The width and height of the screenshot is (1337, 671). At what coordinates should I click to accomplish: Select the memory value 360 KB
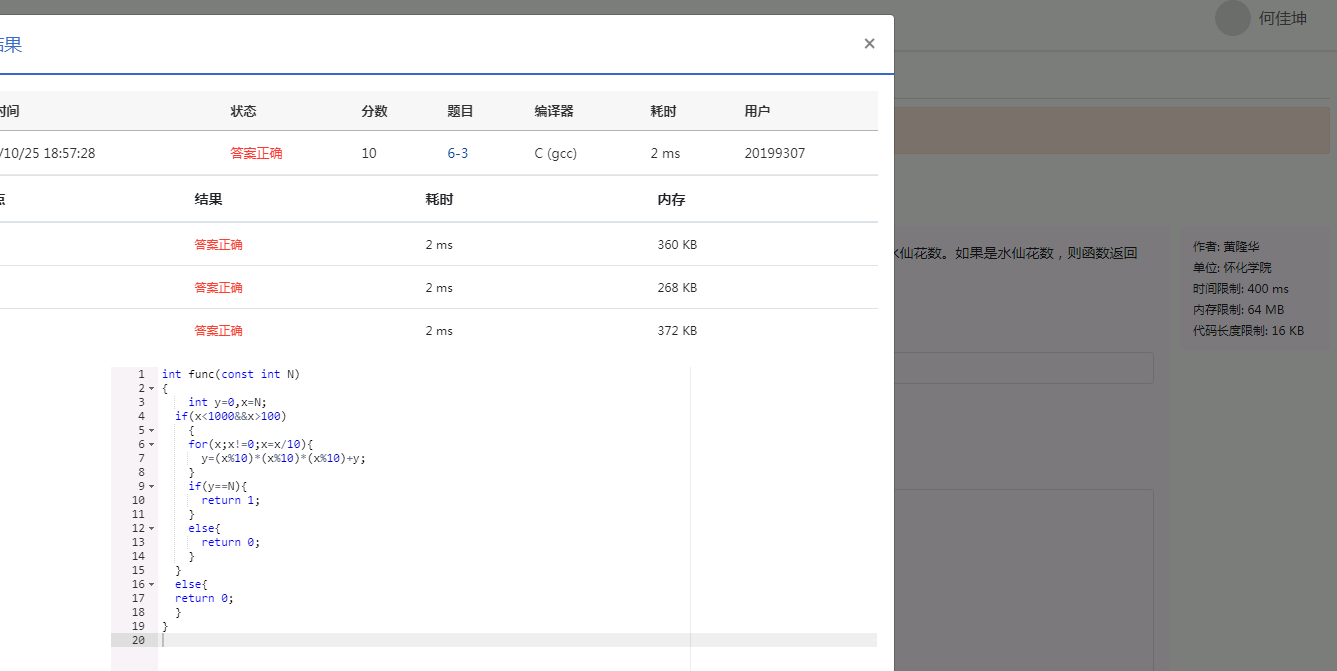coord(677,244)
